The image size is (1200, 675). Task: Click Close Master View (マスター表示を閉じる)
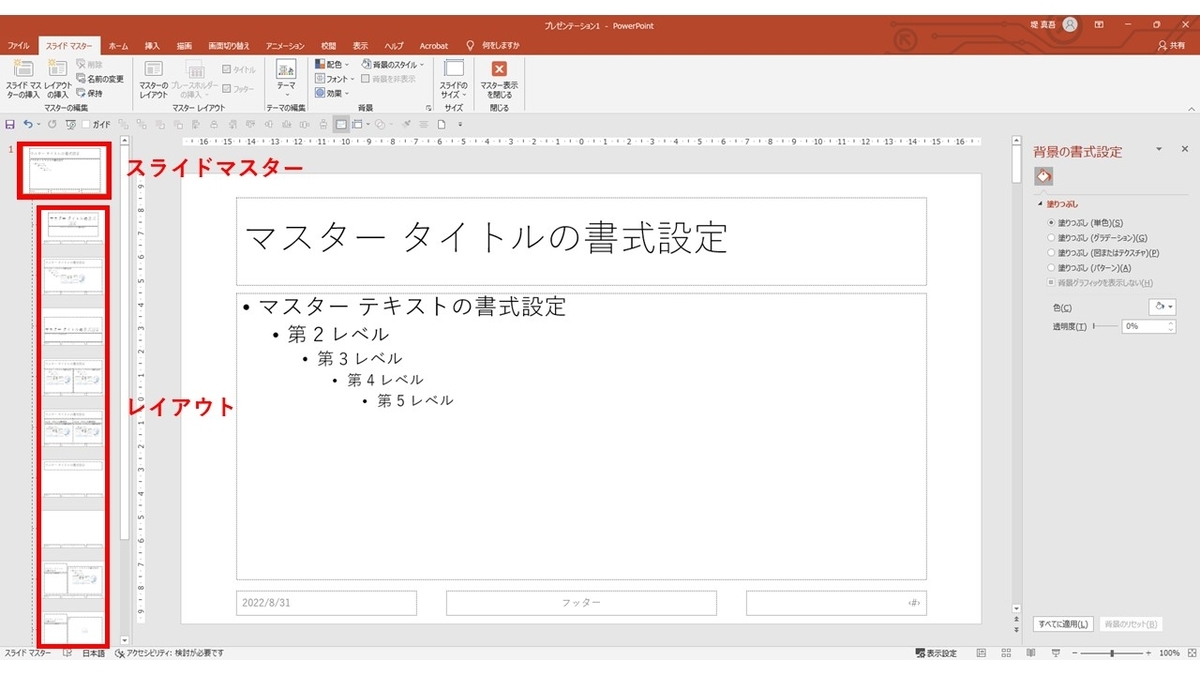click(499, 79)
